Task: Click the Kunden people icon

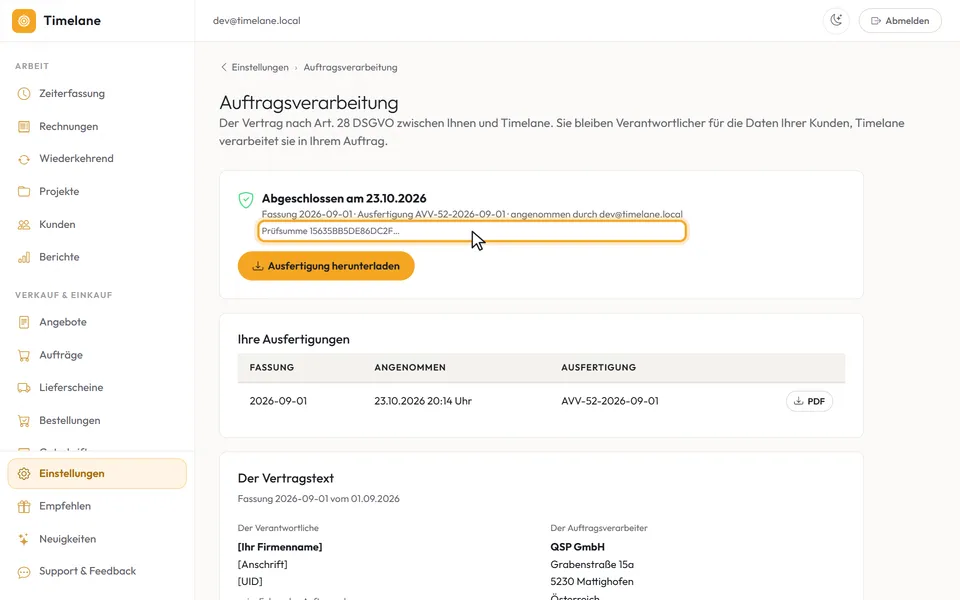Action: pos(24,225)
